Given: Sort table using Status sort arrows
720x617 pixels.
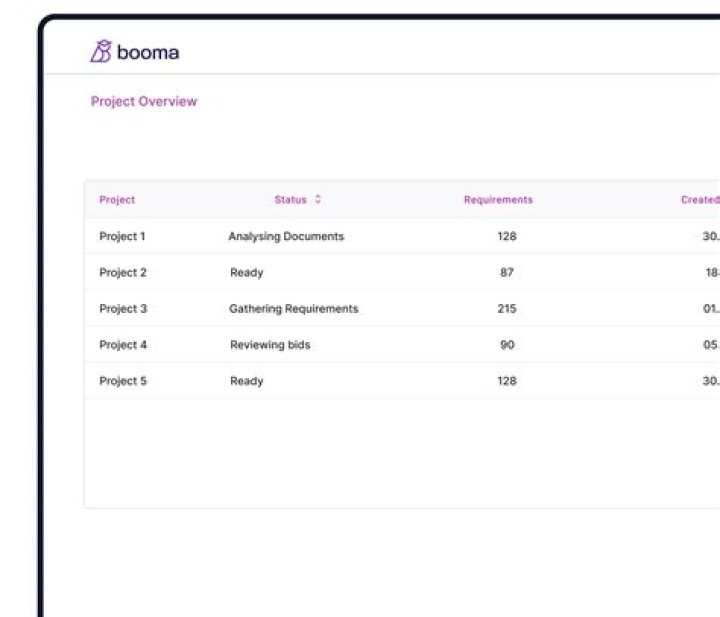Looking at the screenshot, I should (x=318, y=200).
